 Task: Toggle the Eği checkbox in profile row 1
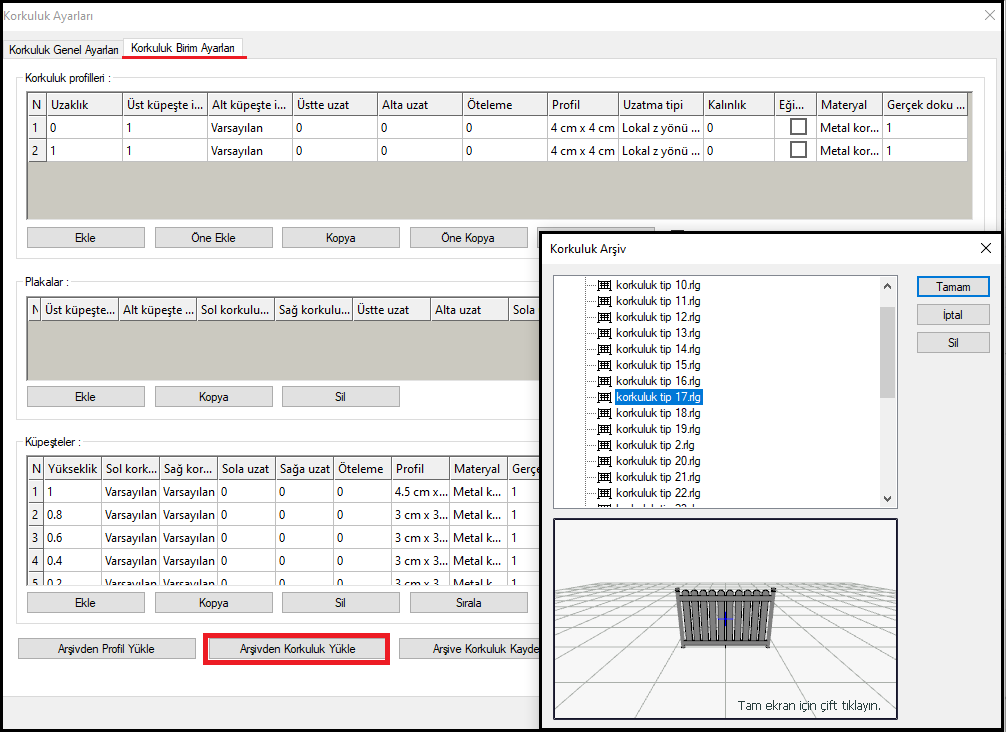(798, 127)
